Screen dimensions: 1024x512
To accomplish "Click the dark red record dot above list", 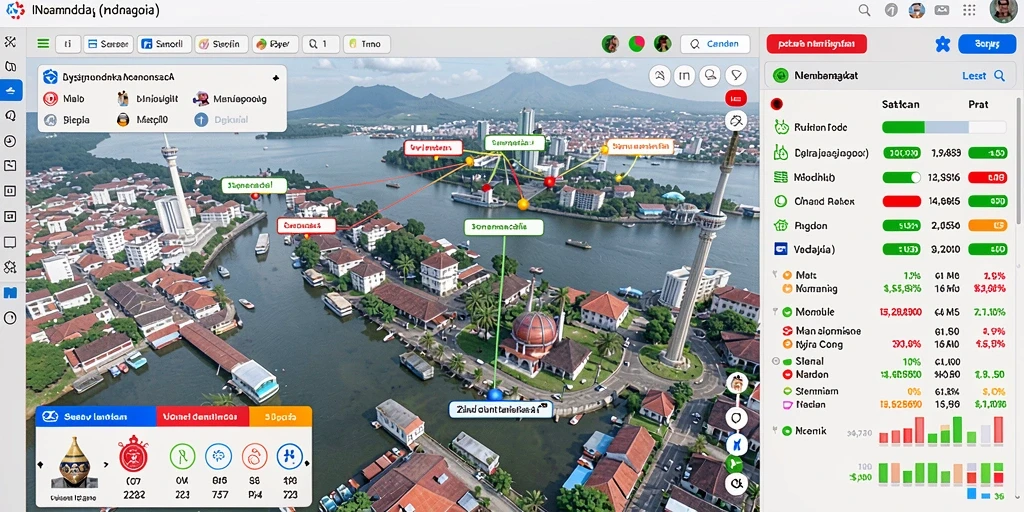I will pyautogui.click(x=776, y=104).
